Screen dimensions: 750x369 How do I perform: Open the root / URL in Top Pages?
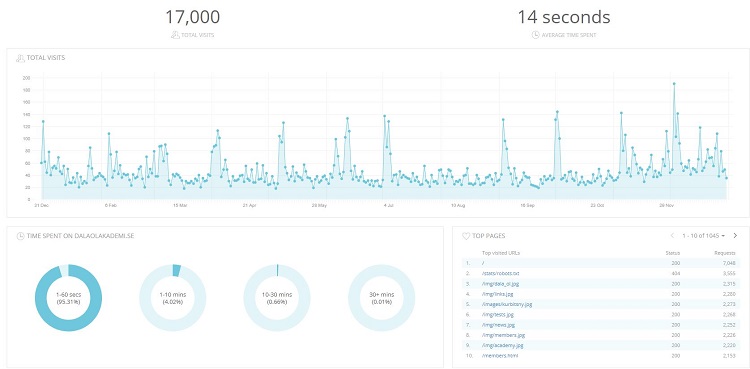[x=484, y=263]
